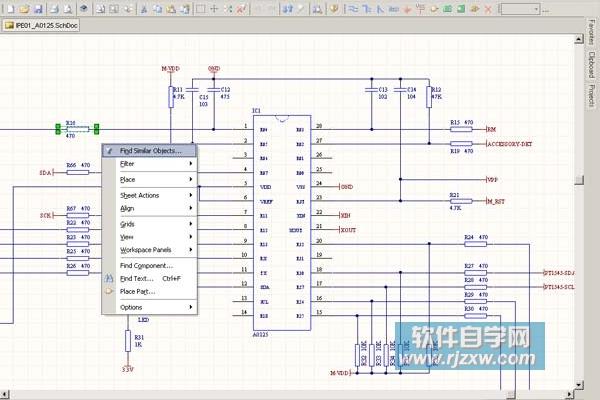Expand the View submenu

click(x=150, y=237)
